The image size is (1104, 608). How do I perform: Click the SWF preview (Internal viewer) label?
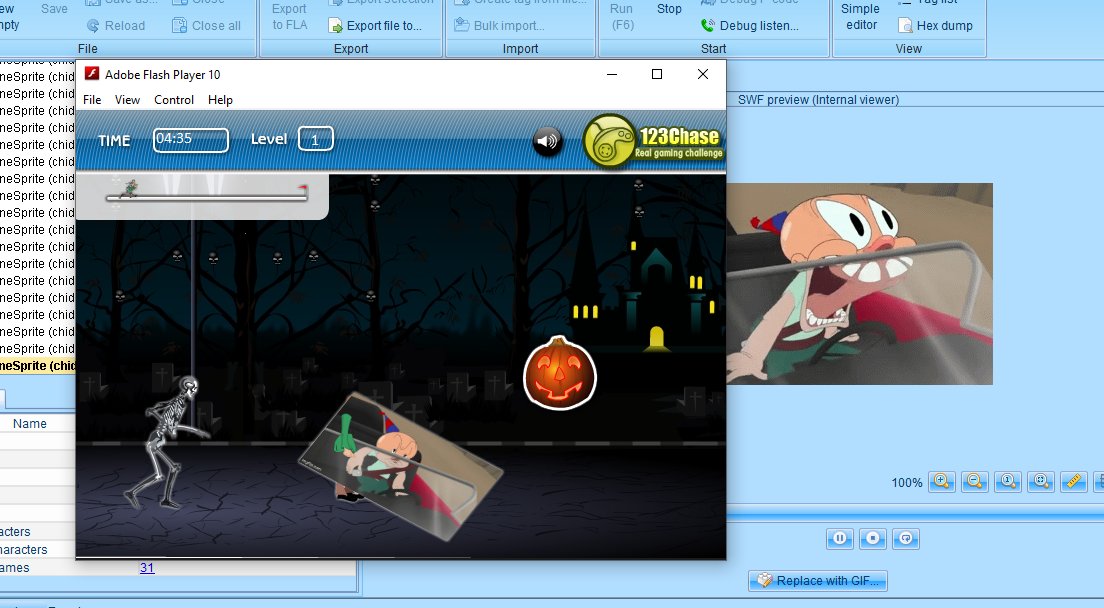point(818,100)
